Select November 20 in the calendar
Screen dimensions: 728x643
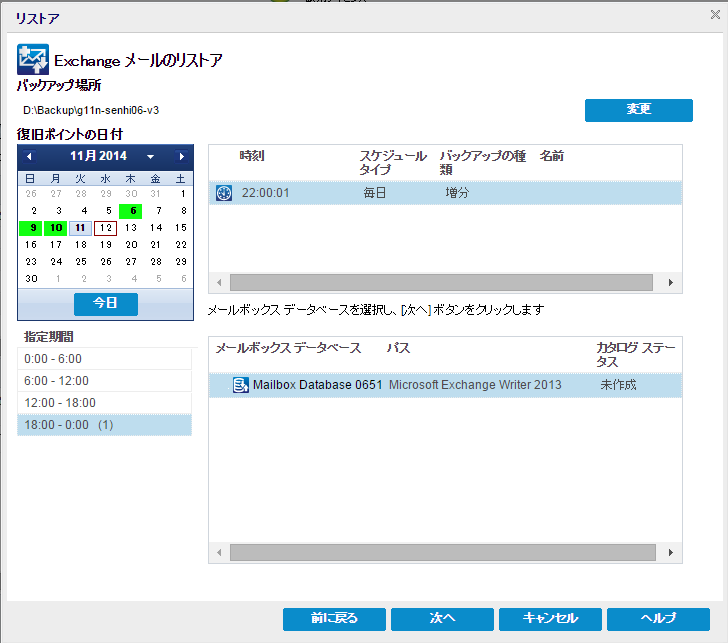tap(131, 245)
